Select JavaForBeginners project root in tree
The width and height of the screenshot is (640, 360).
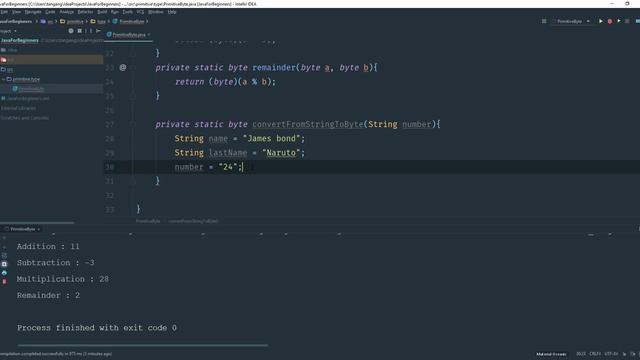tap(20, 40)
